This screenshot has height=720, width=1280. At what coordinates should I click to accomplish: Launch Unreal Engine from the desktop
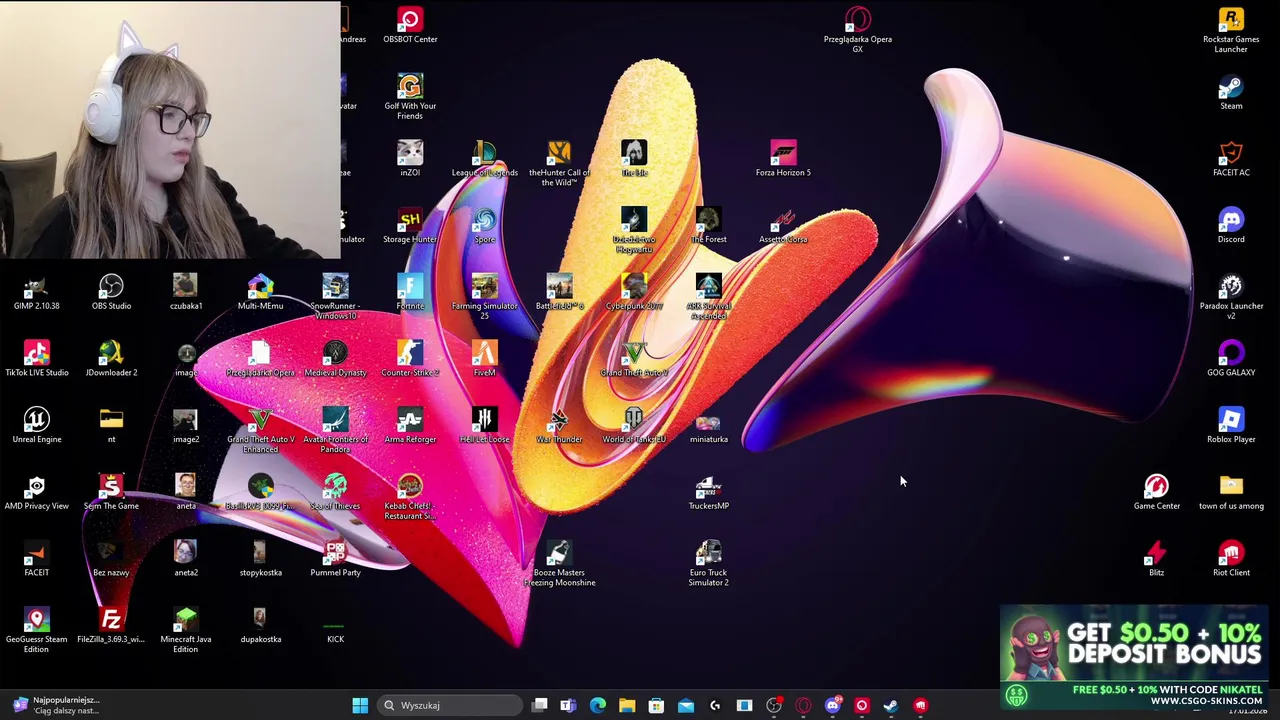pyautogui.click(x=37, y=426)
